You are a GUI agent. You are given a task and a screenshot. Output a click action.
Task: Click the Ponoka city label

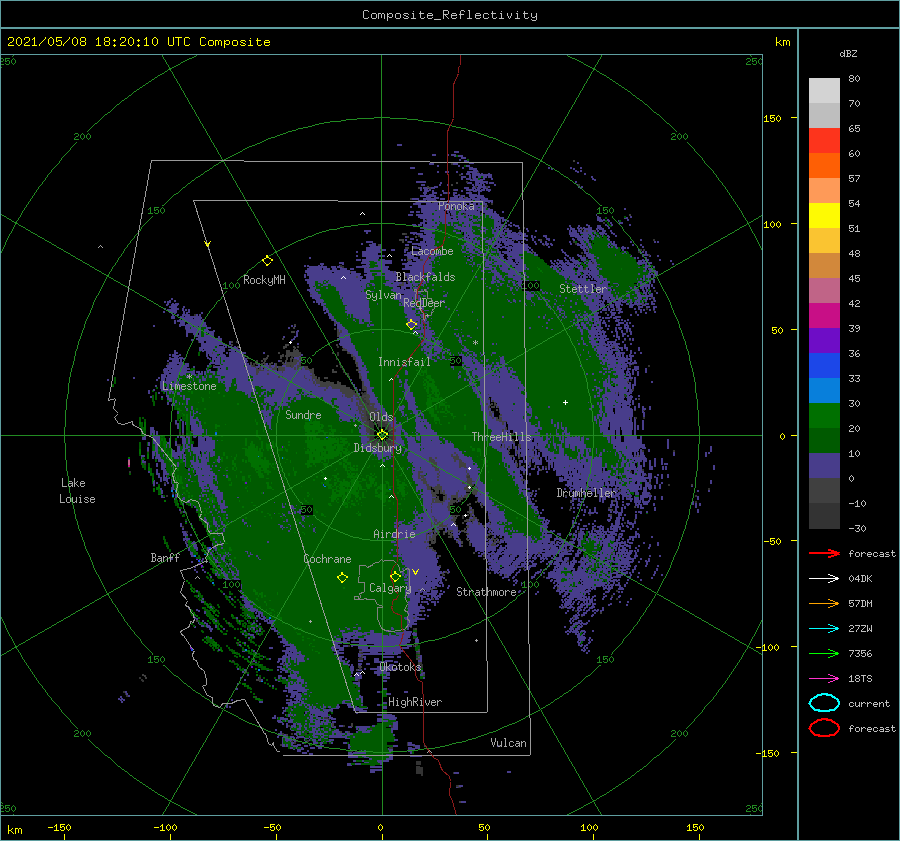(x=456, y=206)
